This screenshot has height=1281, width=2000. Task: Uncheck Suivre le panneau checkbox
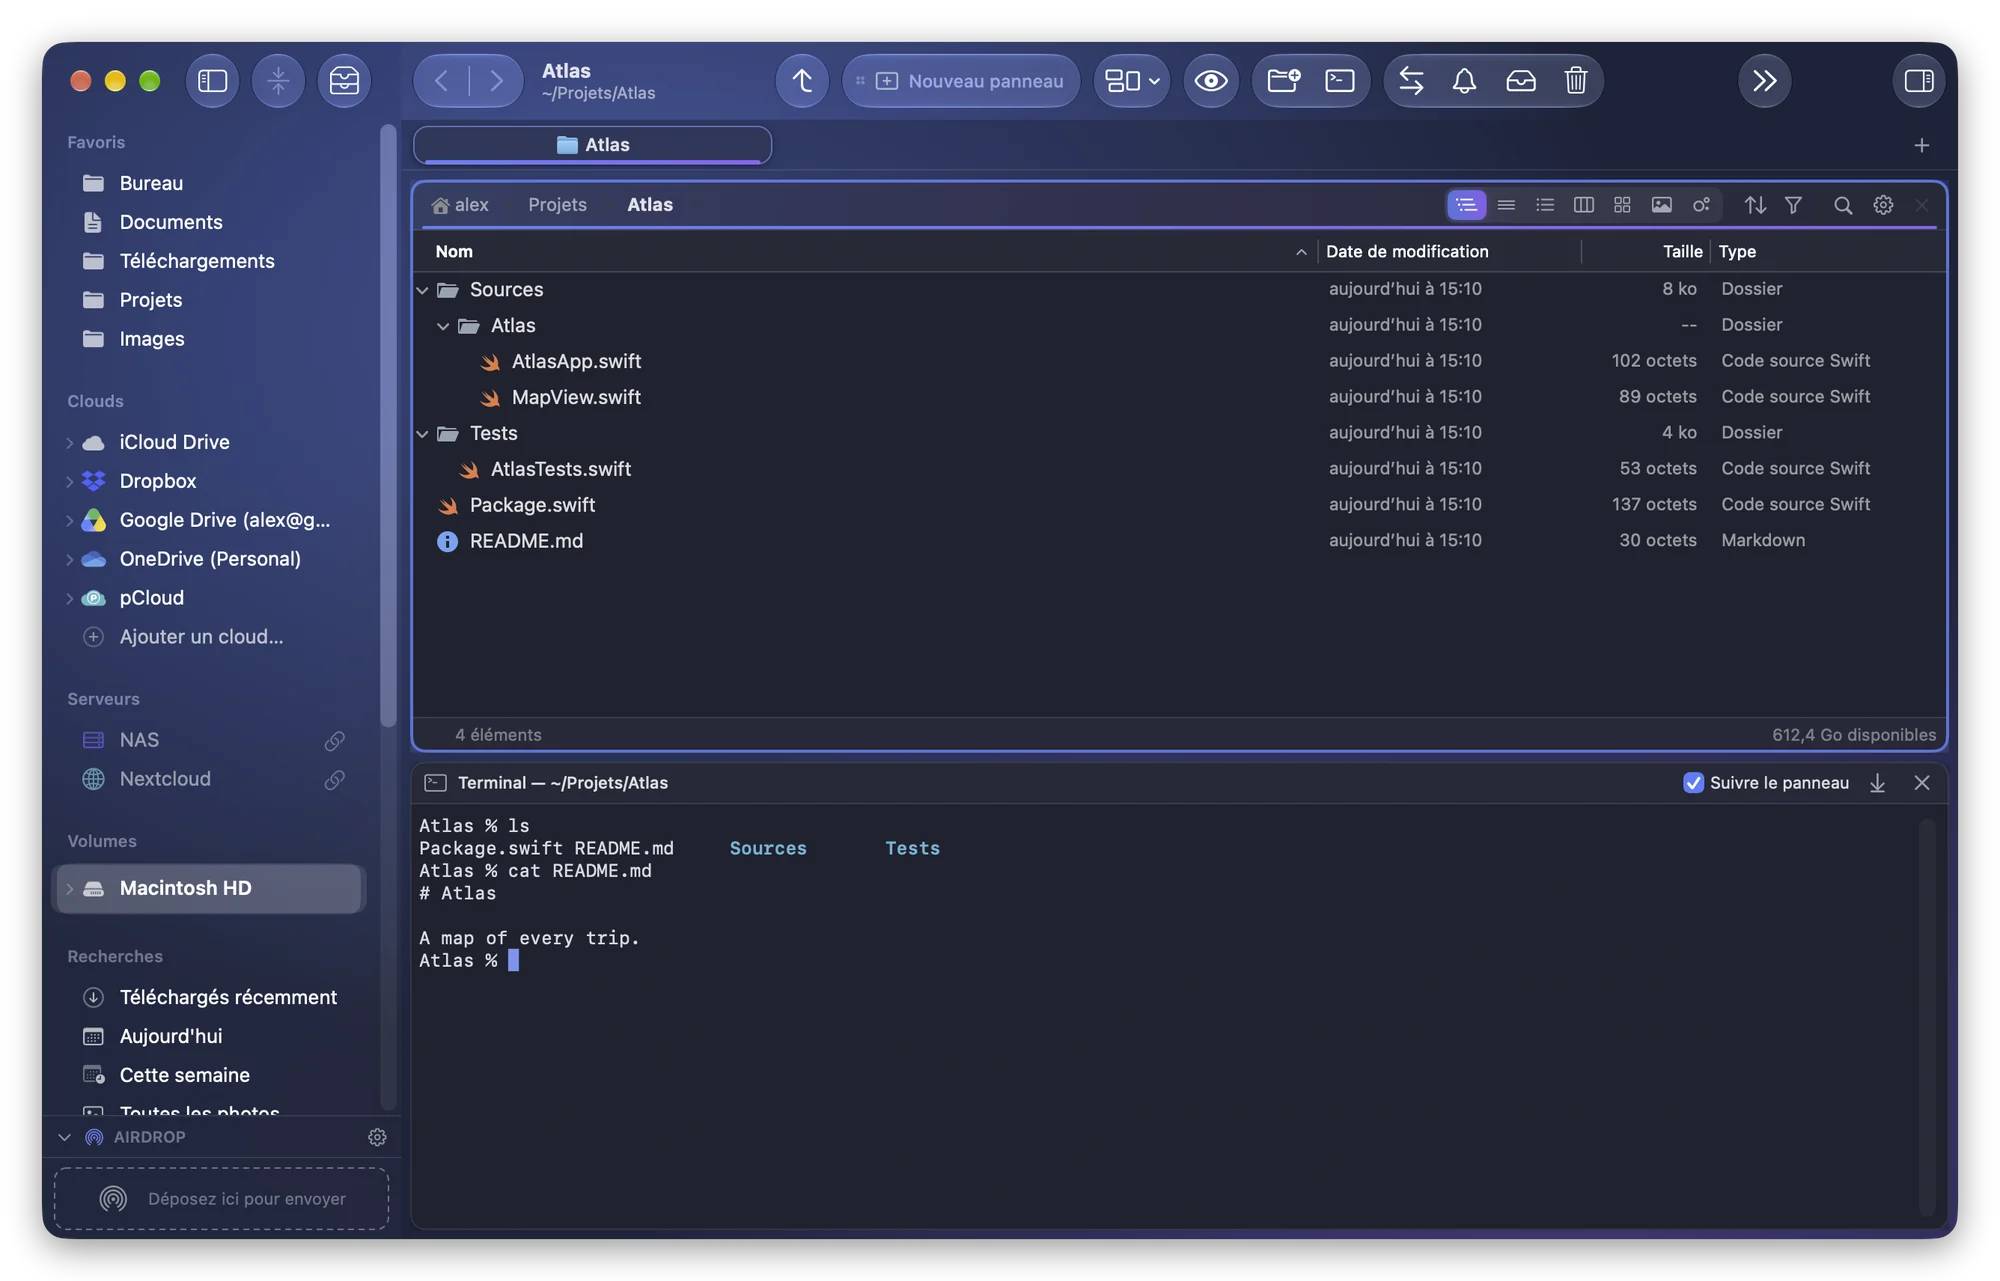(1693, 783)
